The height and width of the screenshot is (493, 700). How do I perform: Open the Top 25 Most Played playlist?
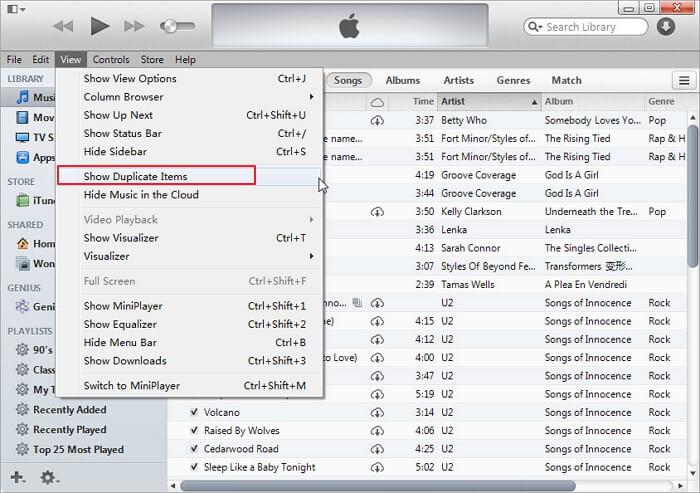(x=79, y=450)
